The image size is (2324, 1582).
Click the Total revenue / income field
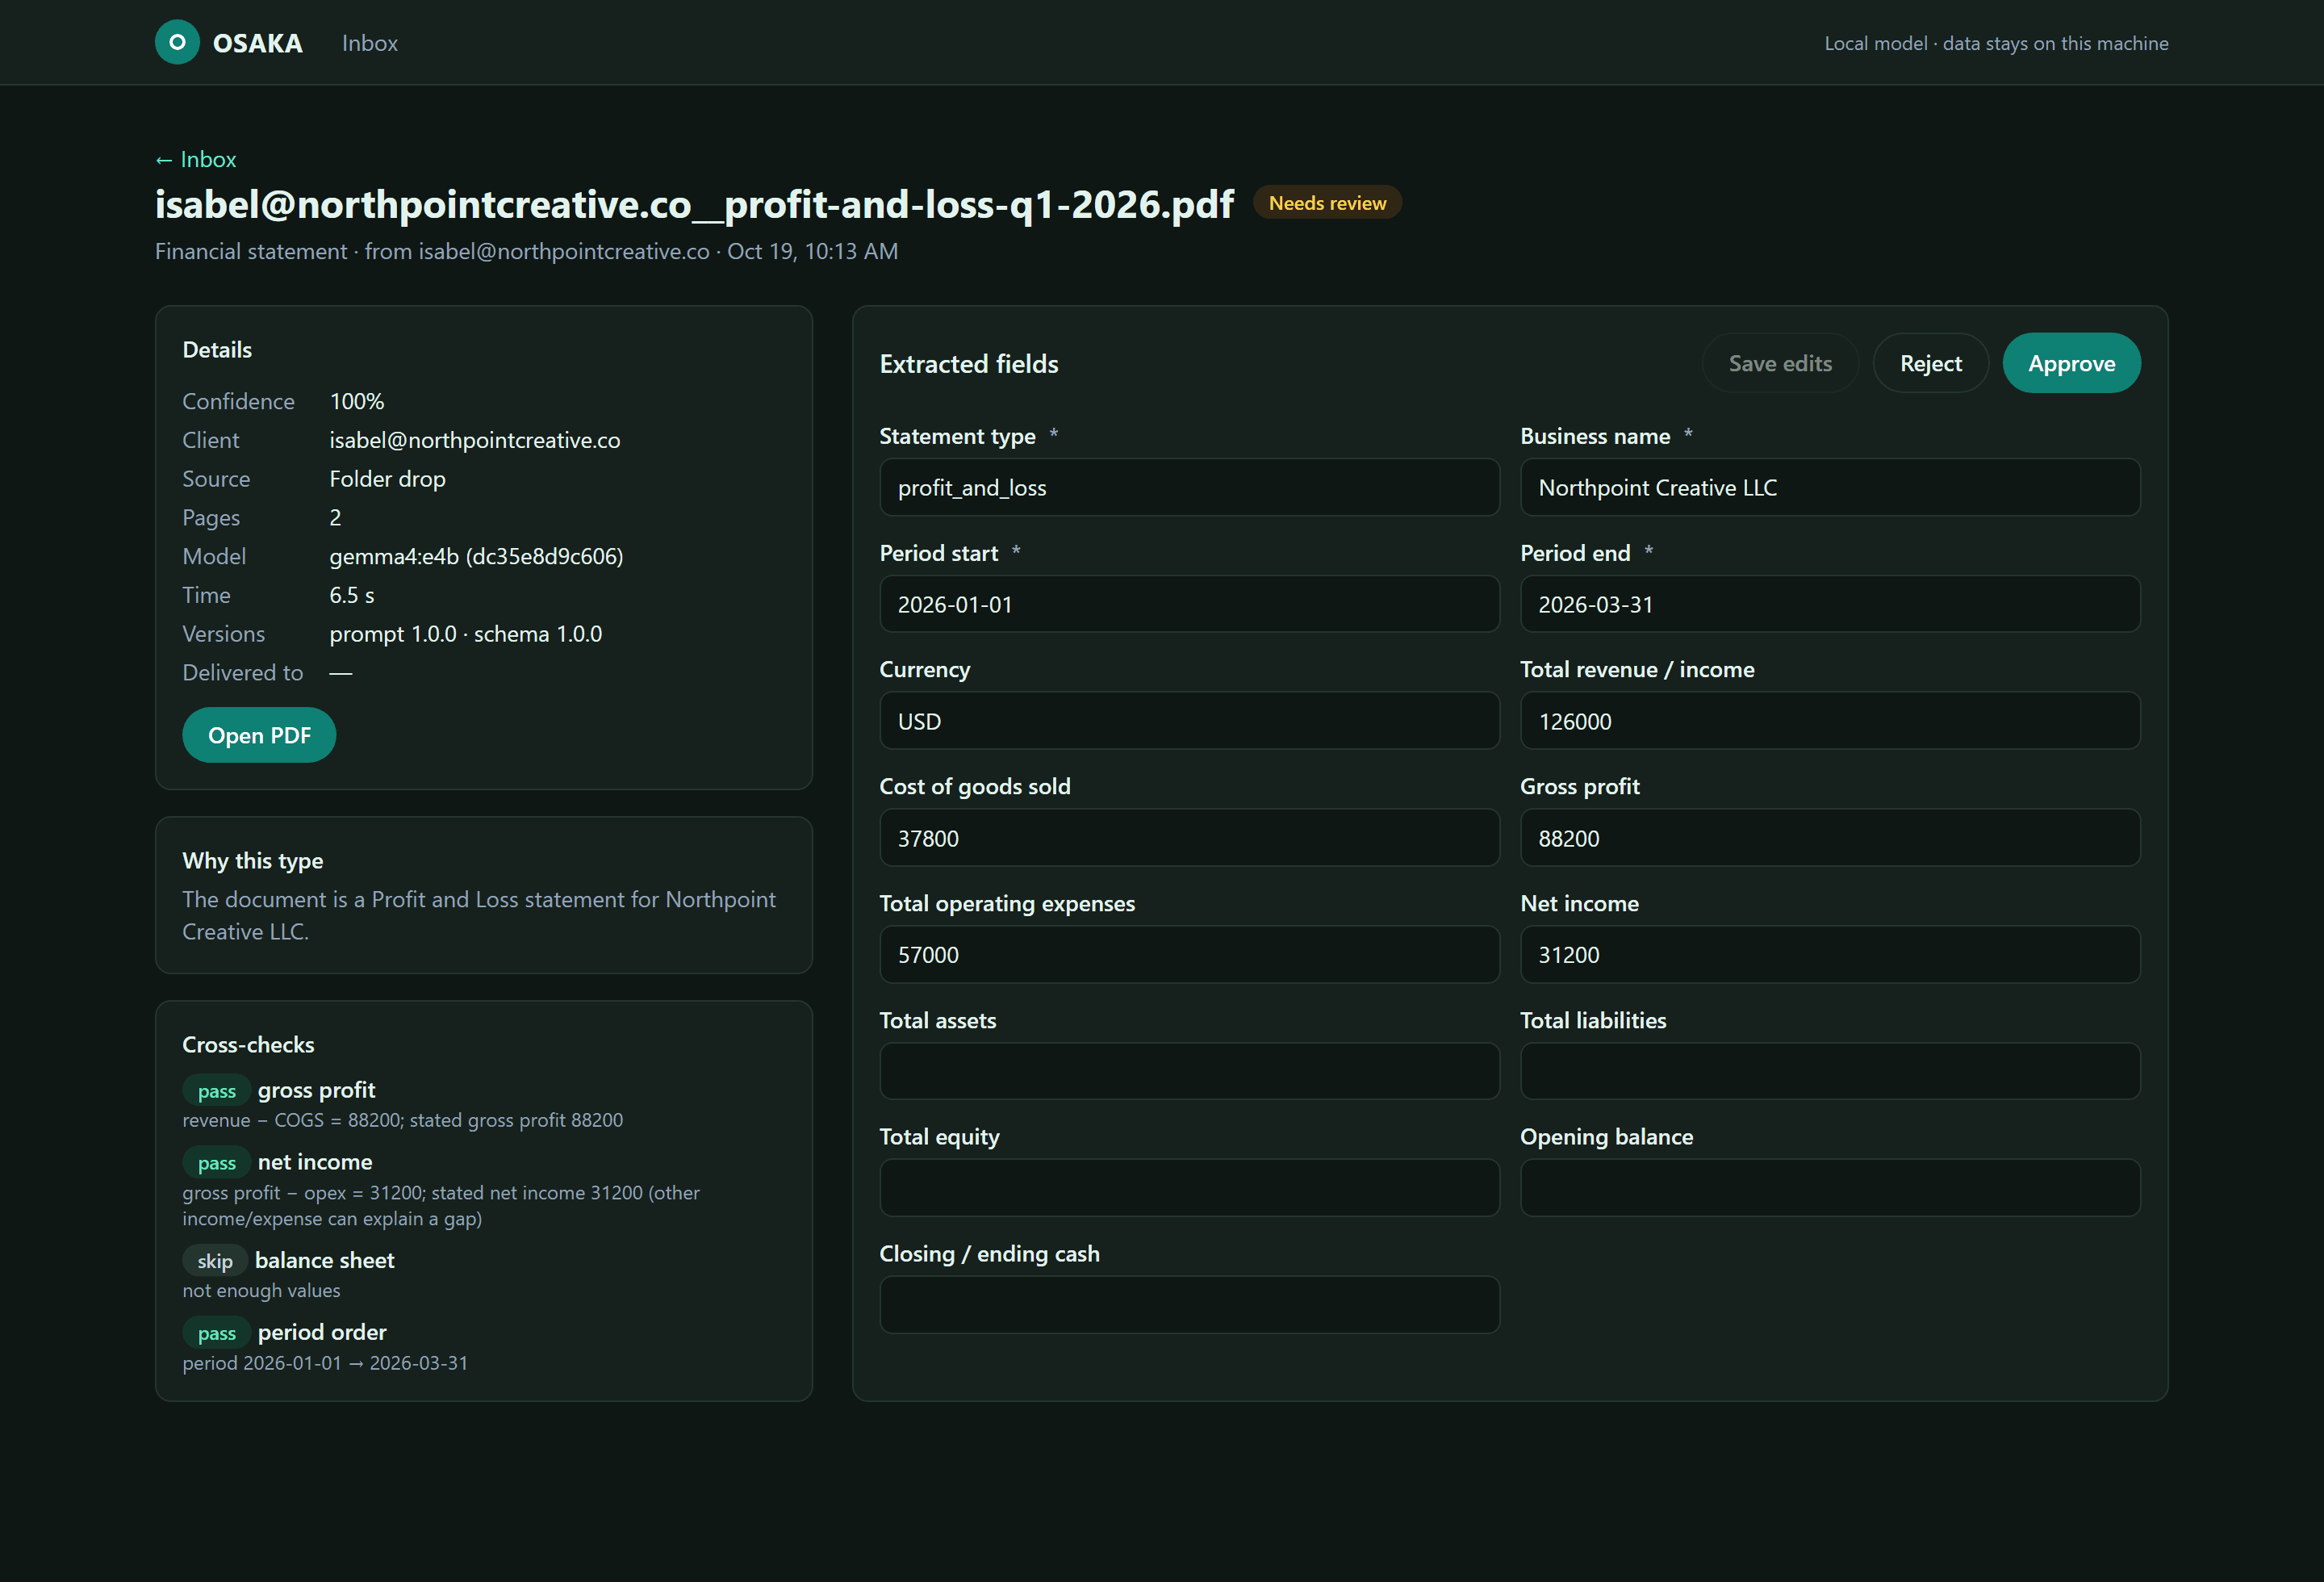[x=1830, y=721]
